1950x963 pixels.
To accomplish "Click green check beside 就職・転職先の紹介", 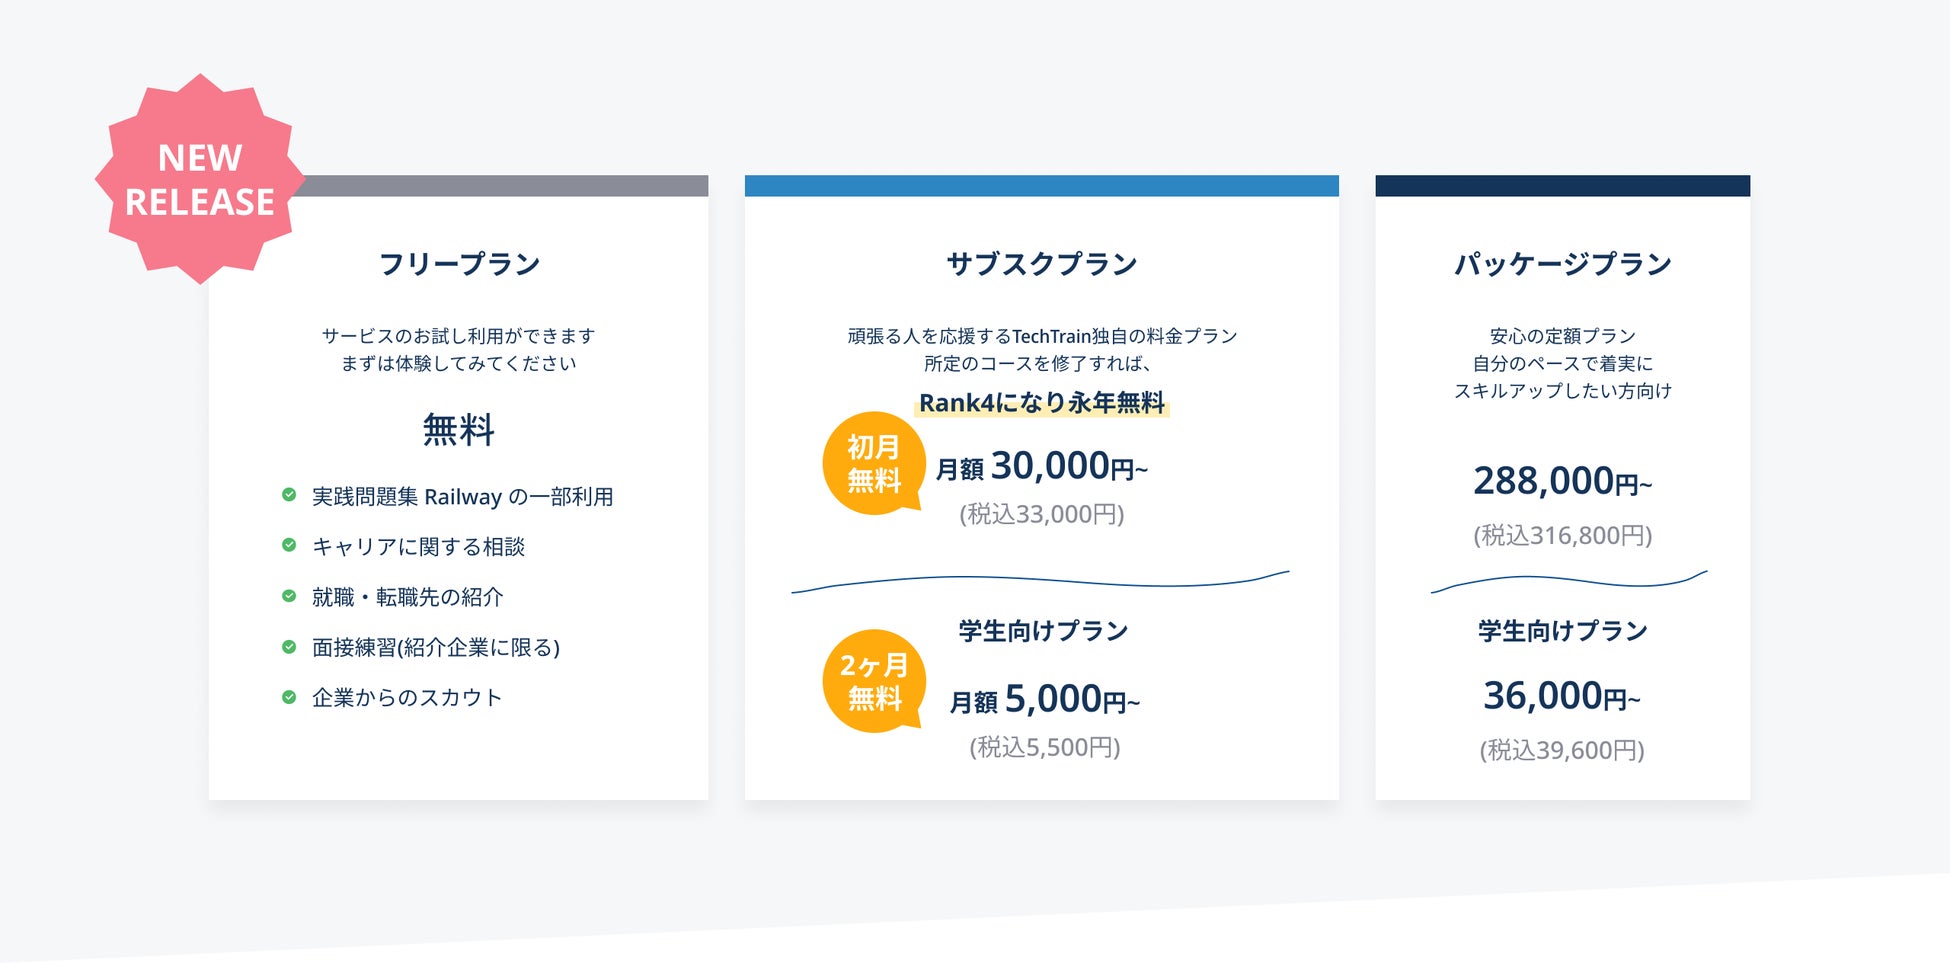I will 289,596.
